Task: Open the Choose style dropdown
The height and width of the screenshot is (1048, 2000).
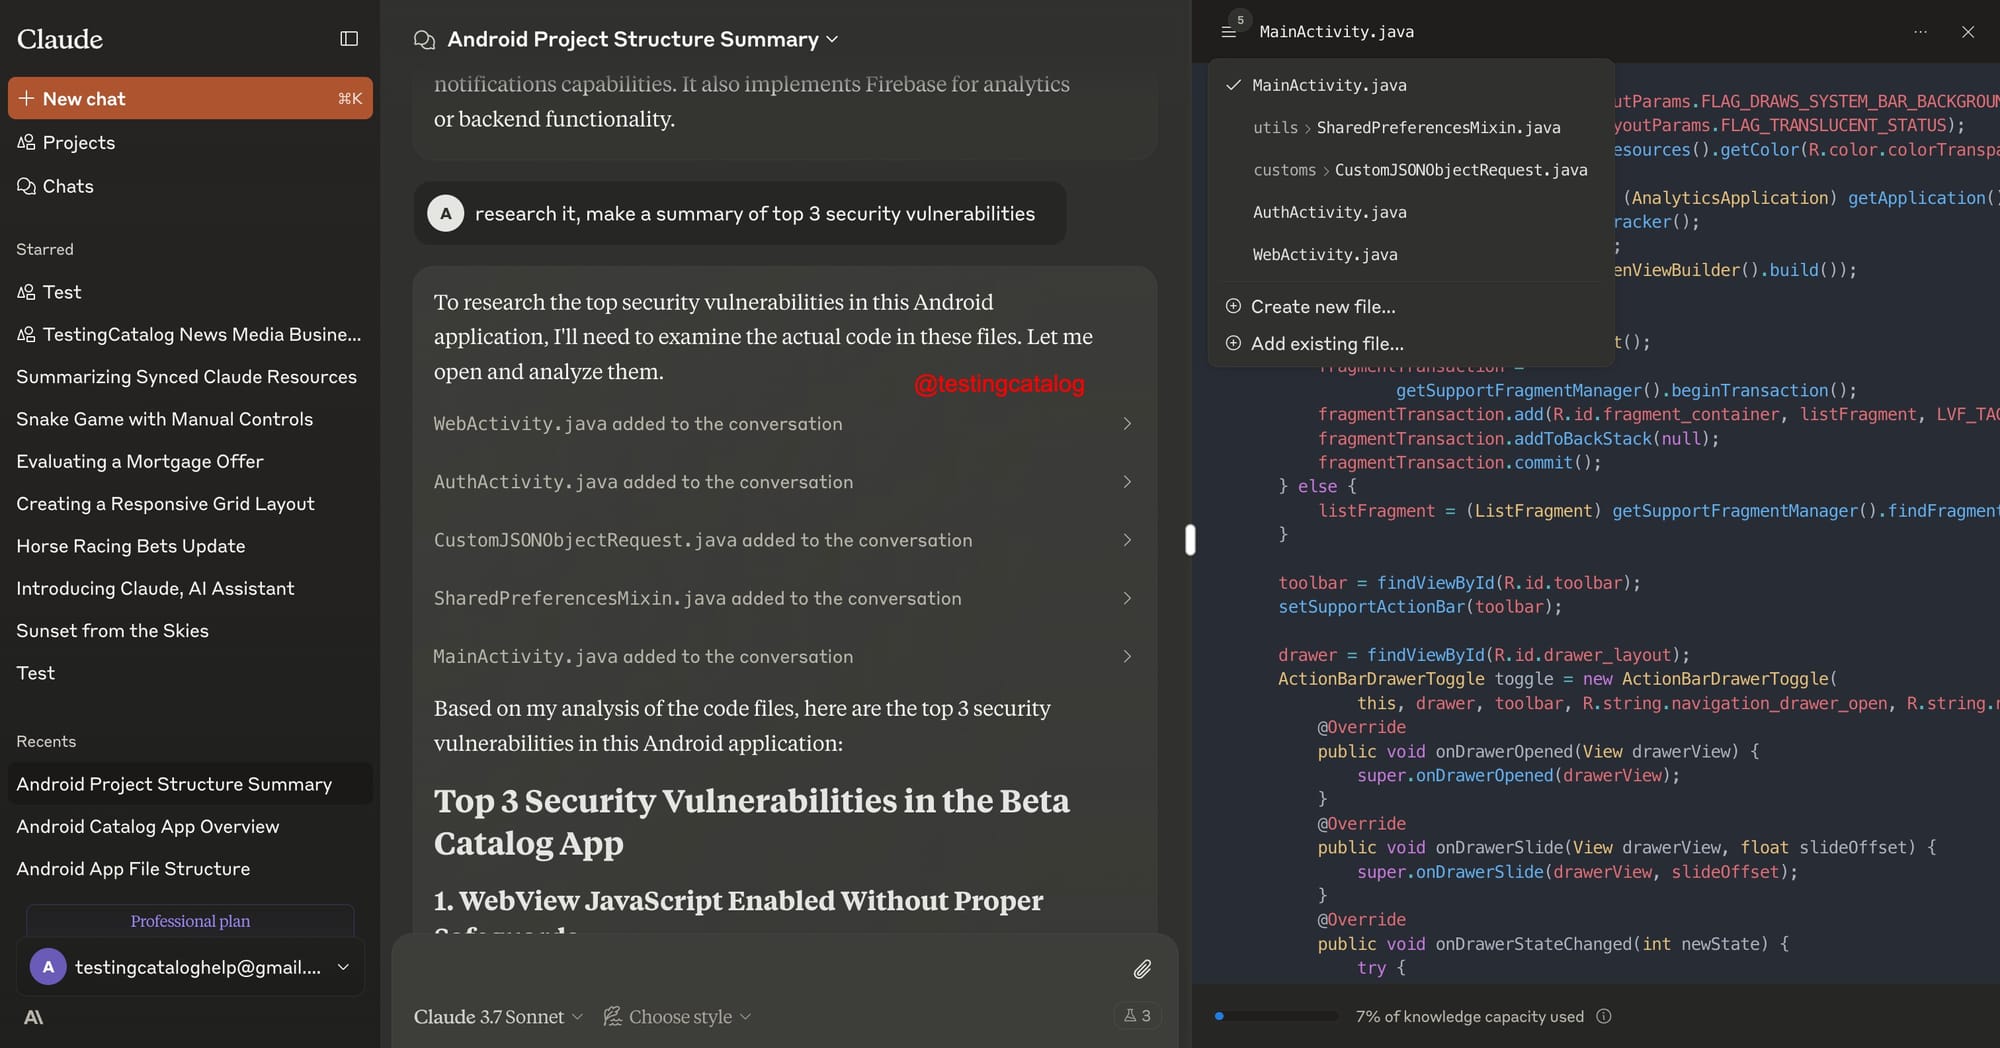Action: tap(677, 1017)
